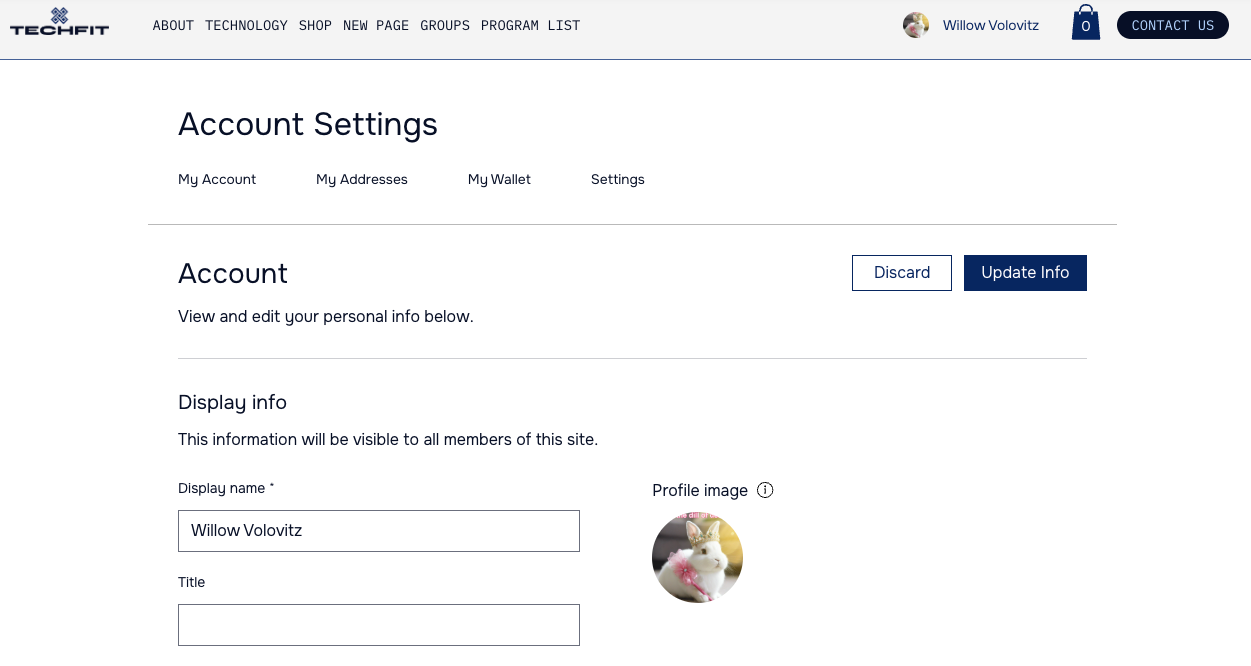Screen dimensions: 1251x666
Task: Open the PROGRAM LIST menu item
Action: [531, 25]
